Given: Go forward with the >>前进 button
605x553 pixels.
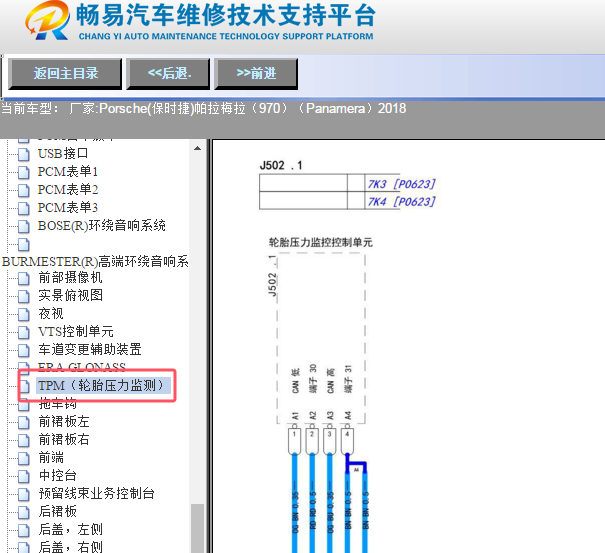Looking at the screenshot, I should point(256,73).
